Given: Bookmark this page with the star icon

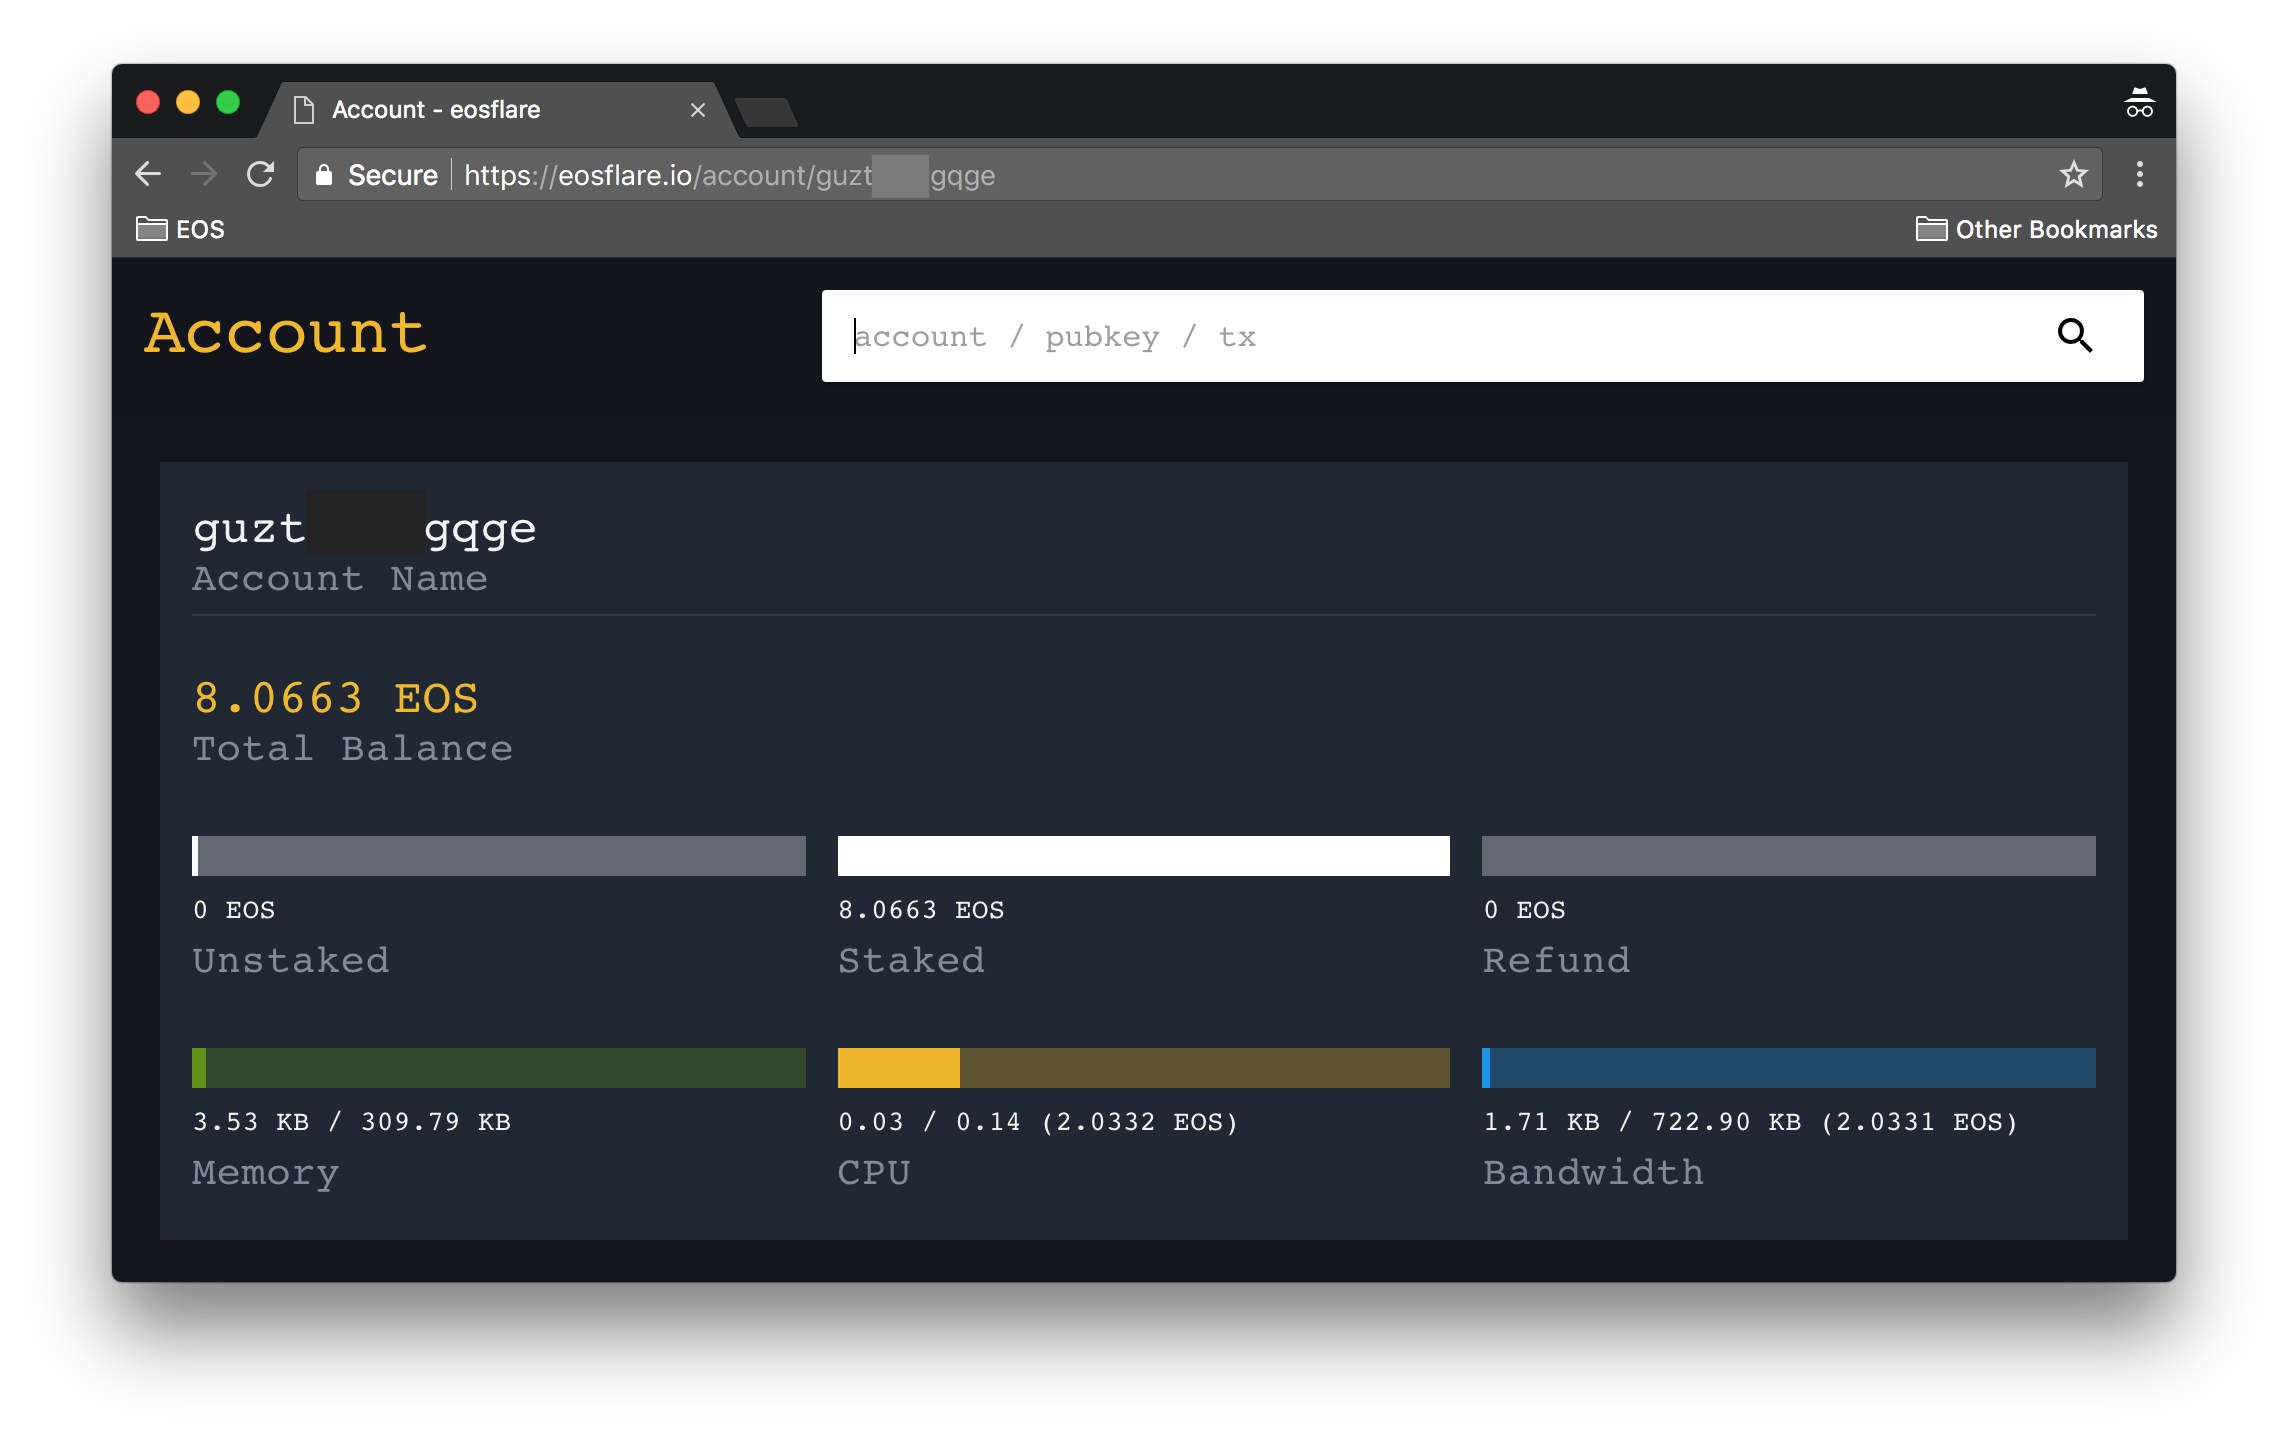Looking at the screenshot, I should coord(2073,175).
